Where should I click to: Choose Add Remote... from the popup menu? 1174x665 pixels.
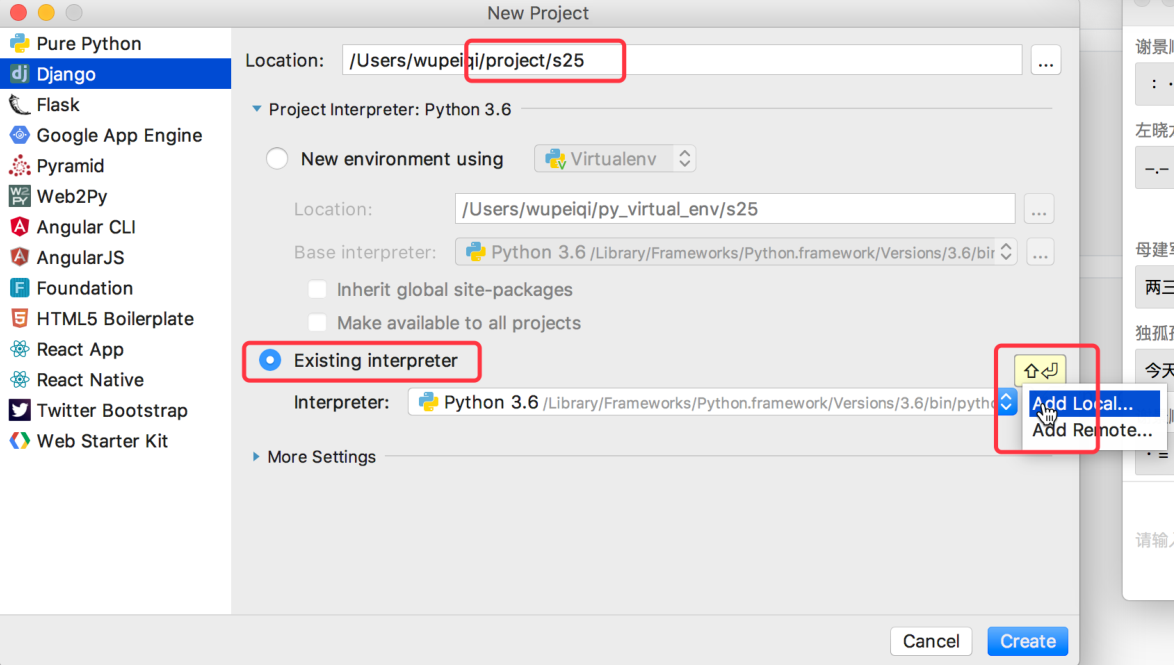click(1092, 431)
